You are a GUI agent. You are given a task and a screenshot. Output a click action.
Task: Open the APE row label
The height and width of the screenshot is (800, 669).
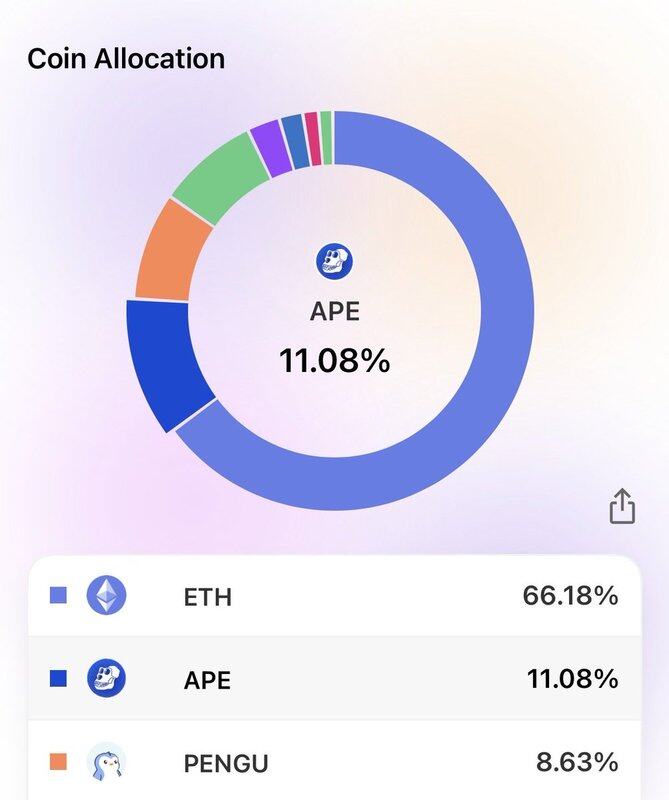tap(207, 681)
